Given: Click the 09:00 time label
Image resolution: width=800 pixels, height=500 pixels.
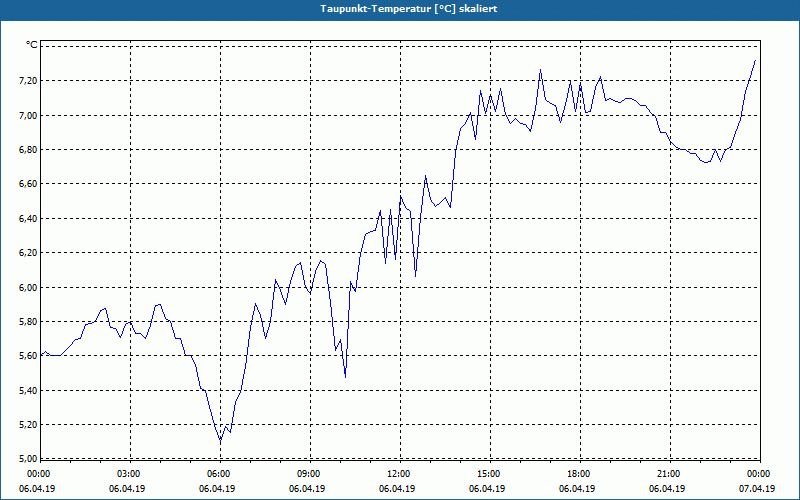Looking at the screenshot, I should (310, 474).
